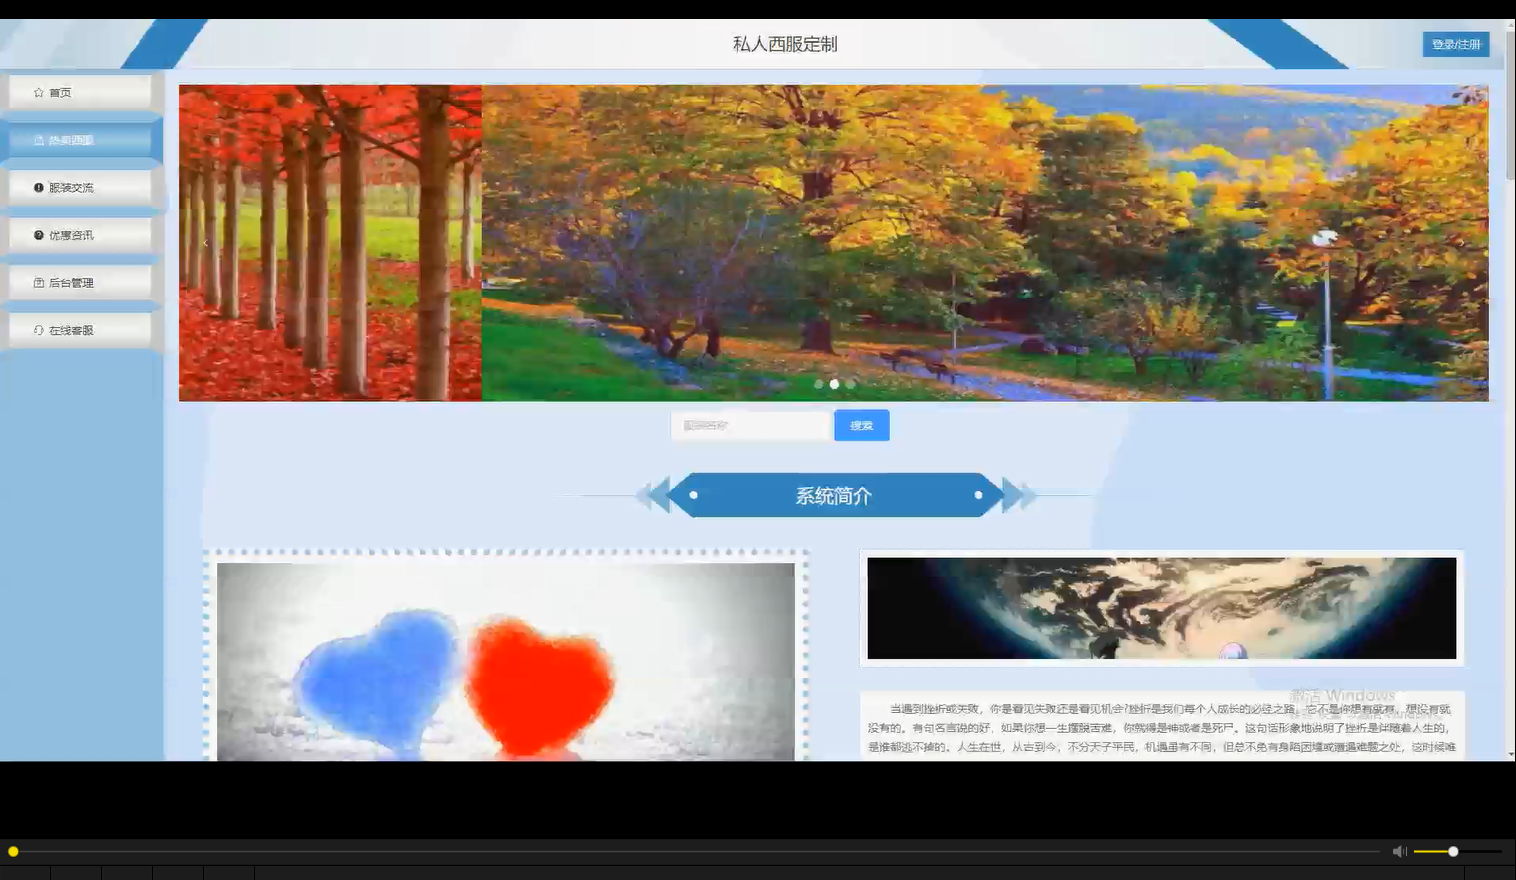Select the highlighted second sidebar menu item
The height and width of the screenshot is (880, 1516).
[x=80, y=141]
